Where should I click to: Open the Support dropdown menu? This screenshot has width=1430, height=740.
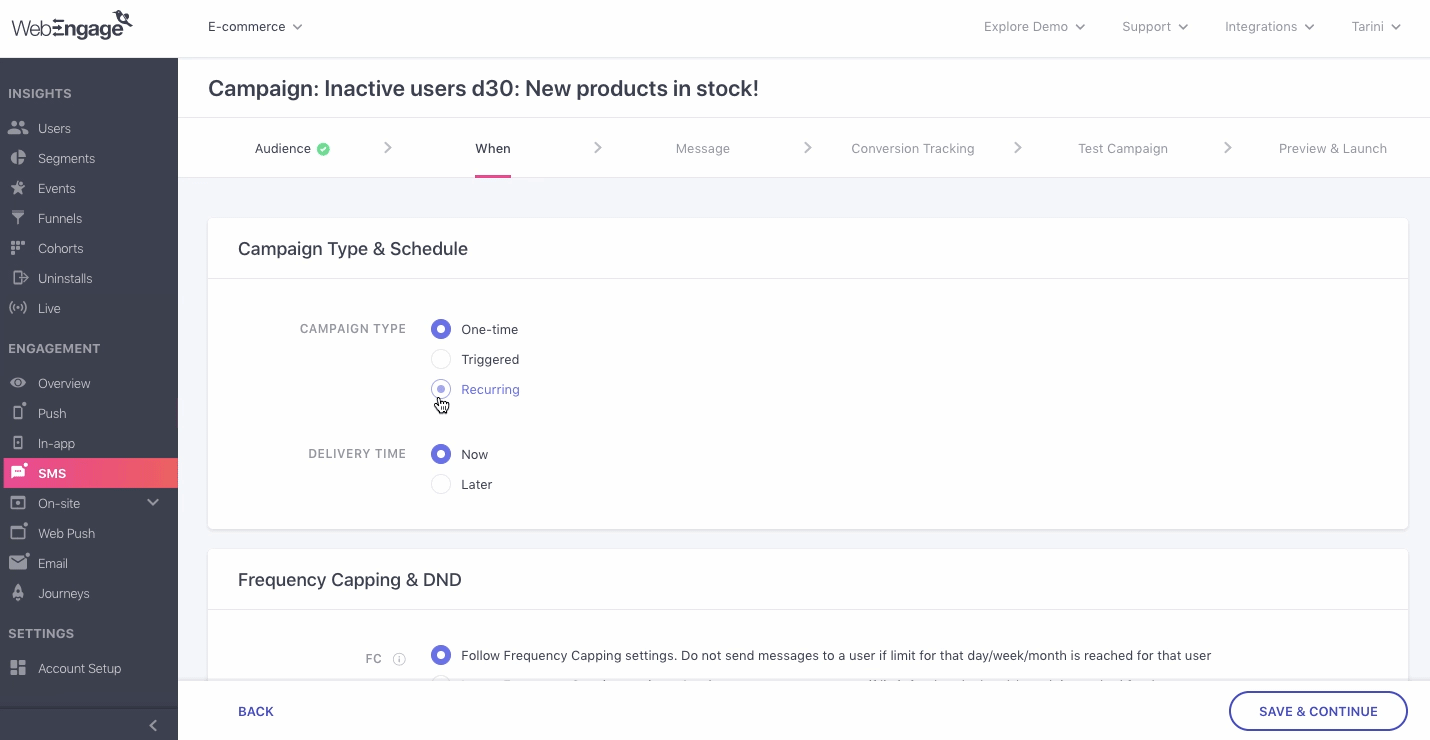coord(1155,27)
